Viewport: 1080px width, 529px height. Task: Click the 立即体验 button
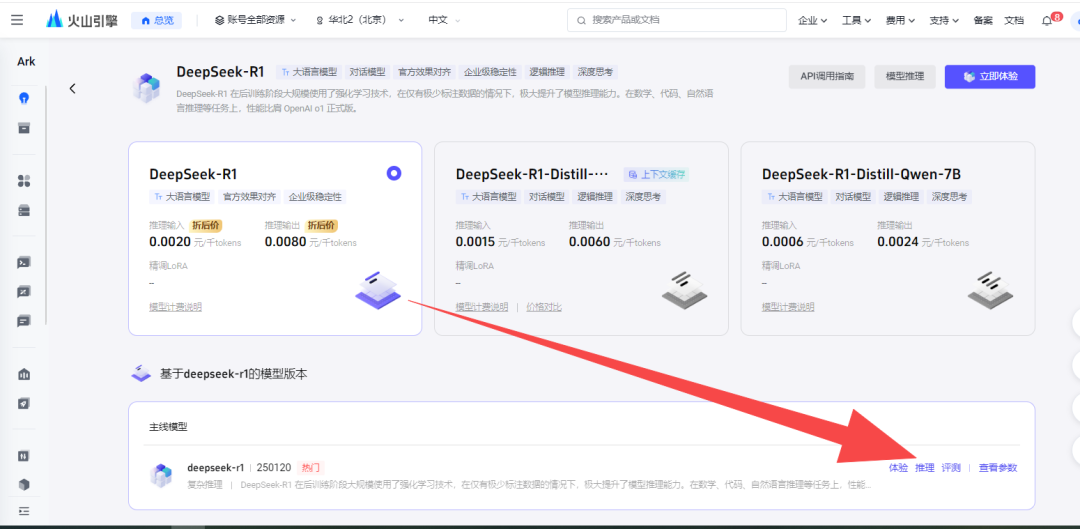[990, 77]
